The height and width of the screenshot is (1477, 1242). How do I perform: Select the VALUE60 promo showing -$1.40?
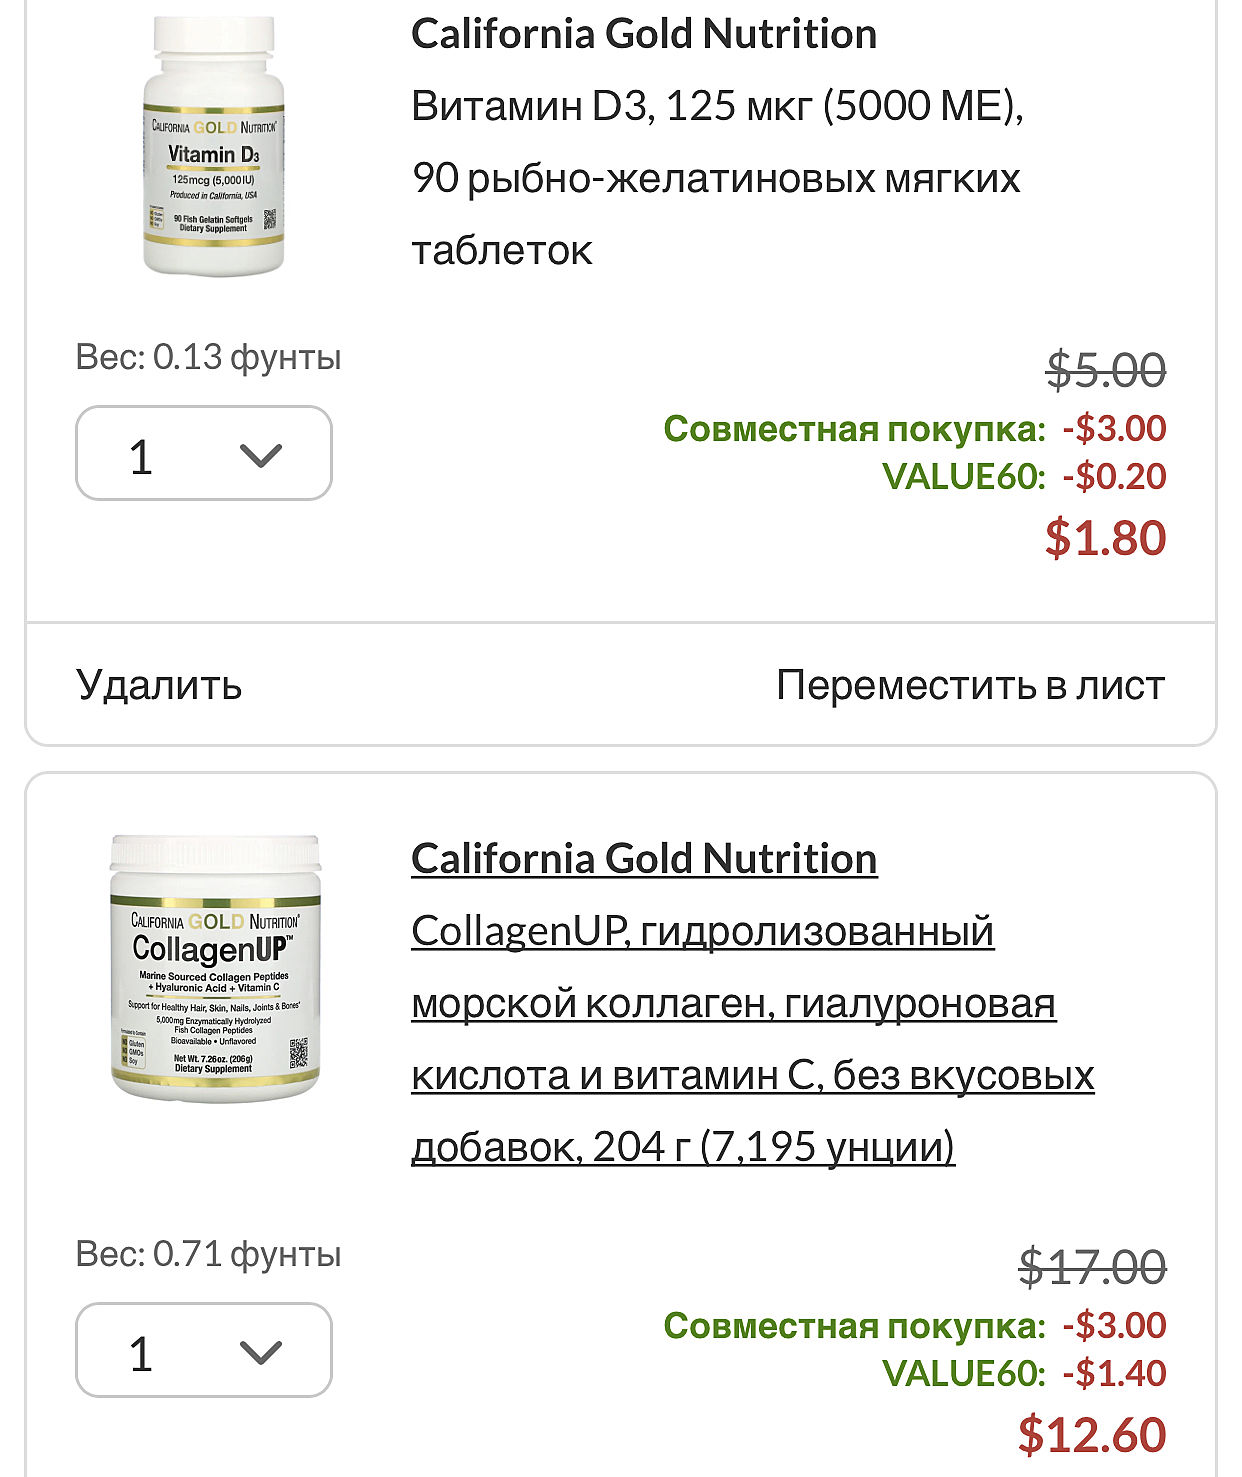click(x=963, y=1373)
